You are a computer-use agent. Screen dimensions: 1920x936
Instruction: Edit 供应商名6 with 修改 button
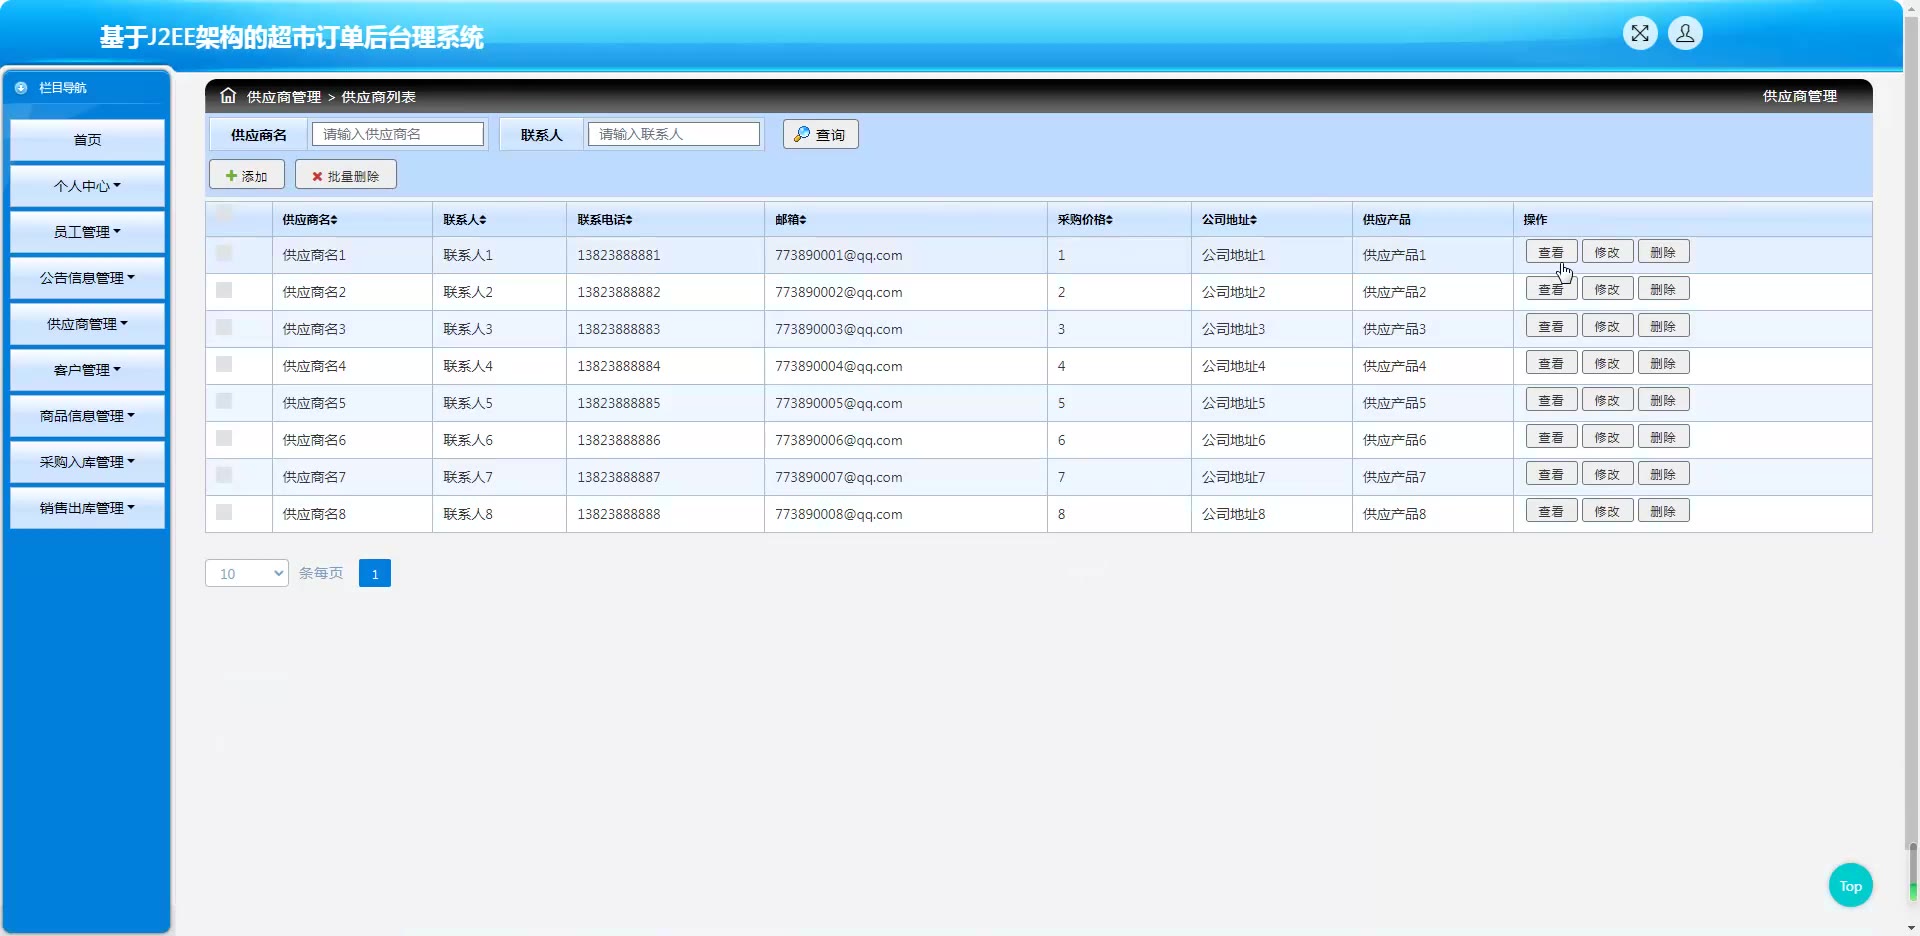pyautogui.click(x=1607, y=437)
